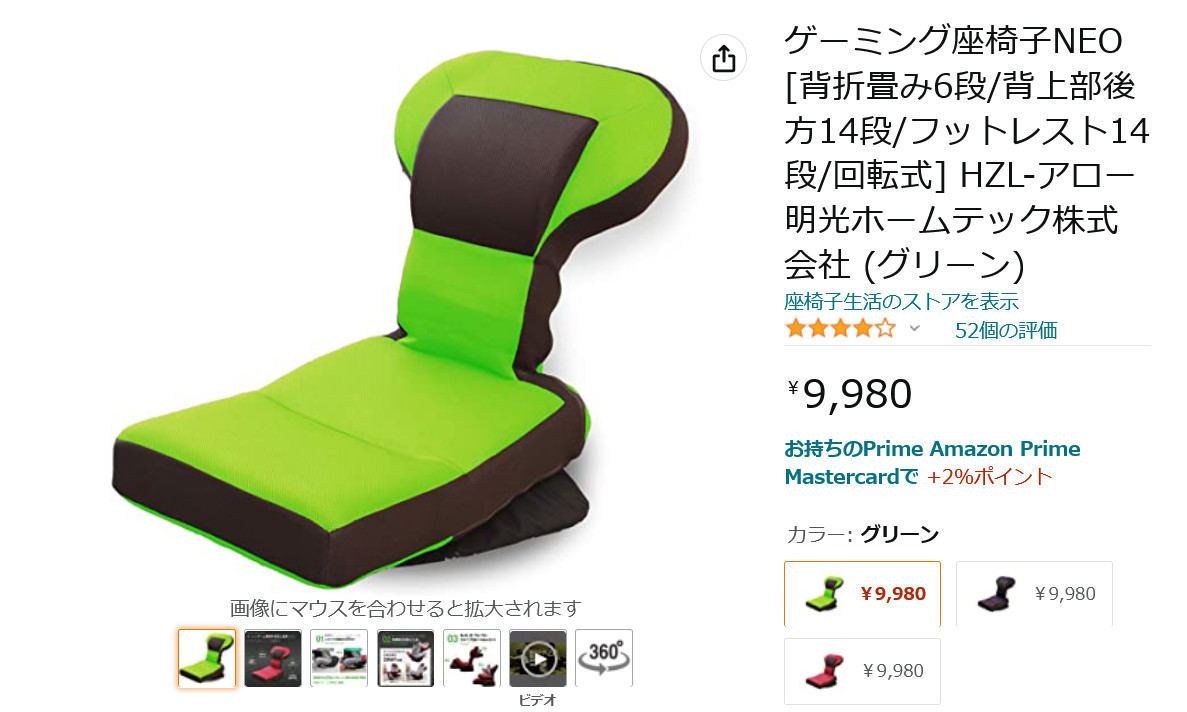View the red chair thumbnail image
Viewport: 1187px width, 712px height.
(x=273, y=658)
